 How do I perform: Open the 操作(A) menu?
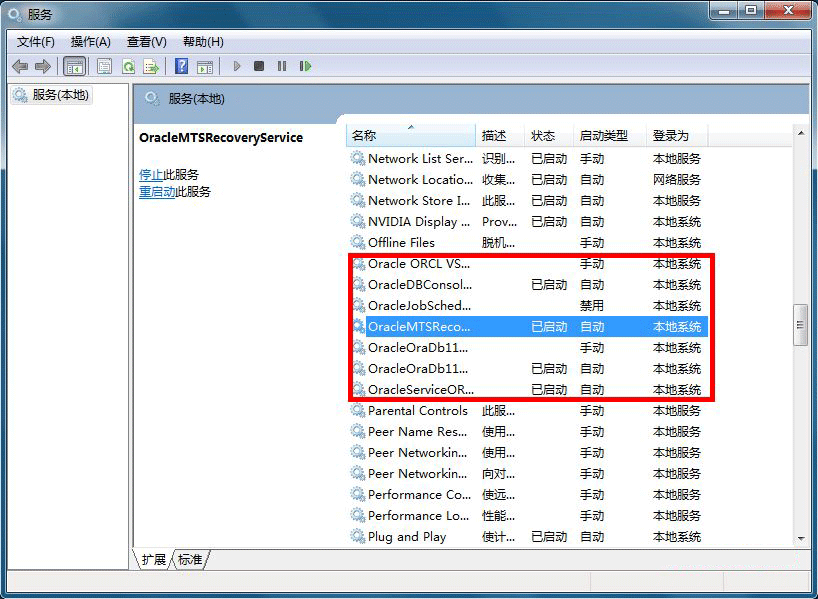tap(91, 42)
